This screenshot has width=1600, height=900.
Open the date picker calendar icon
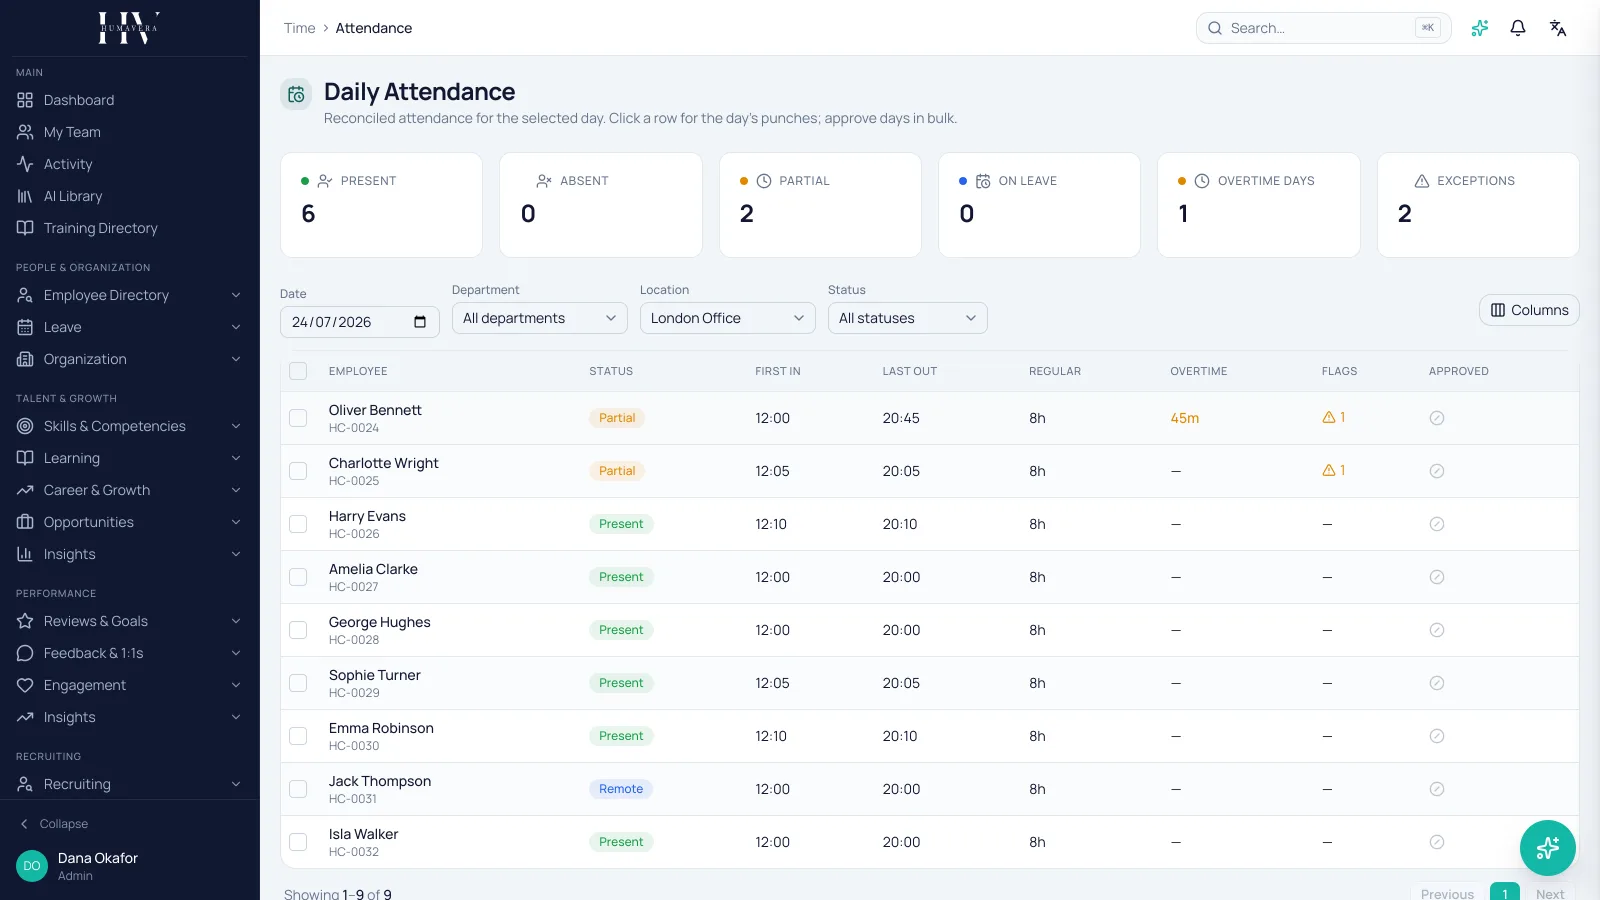420,322
